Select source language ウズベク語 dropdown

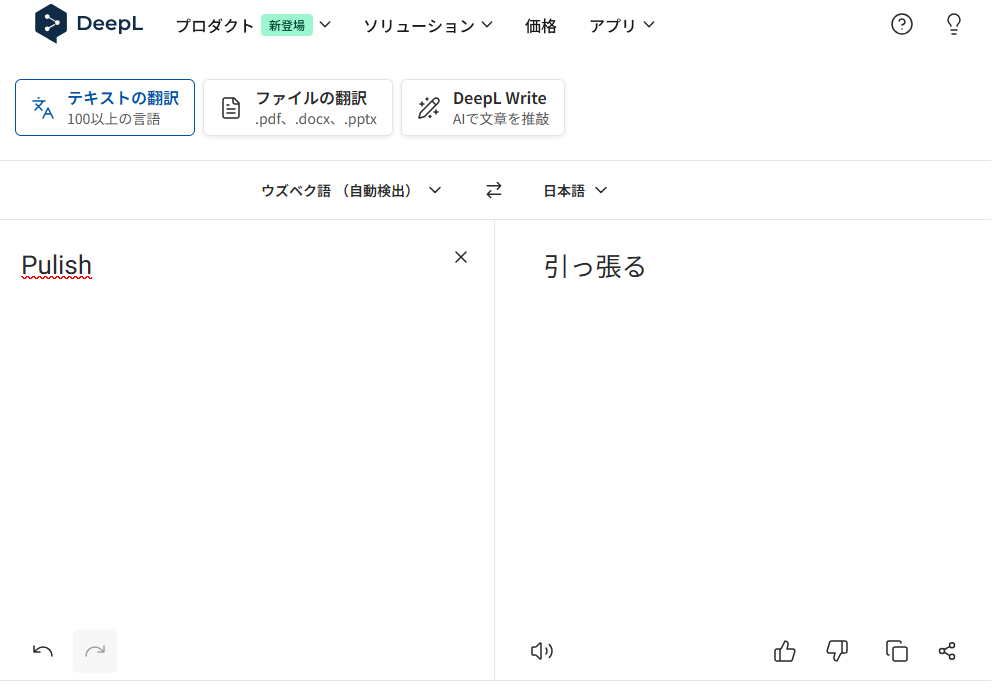350,190
